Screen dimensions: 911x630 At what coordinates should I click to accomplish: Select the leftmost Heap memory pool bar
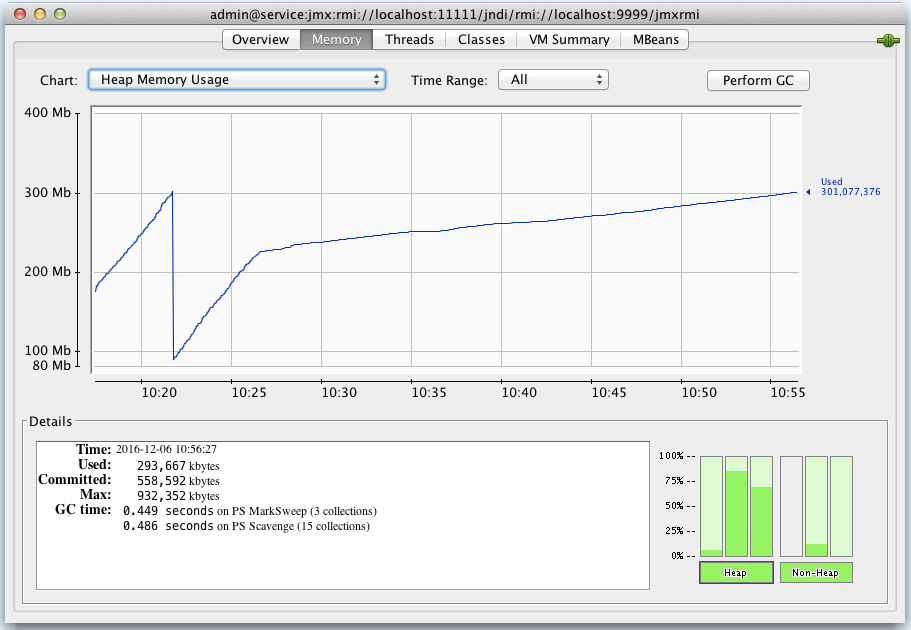711,506
